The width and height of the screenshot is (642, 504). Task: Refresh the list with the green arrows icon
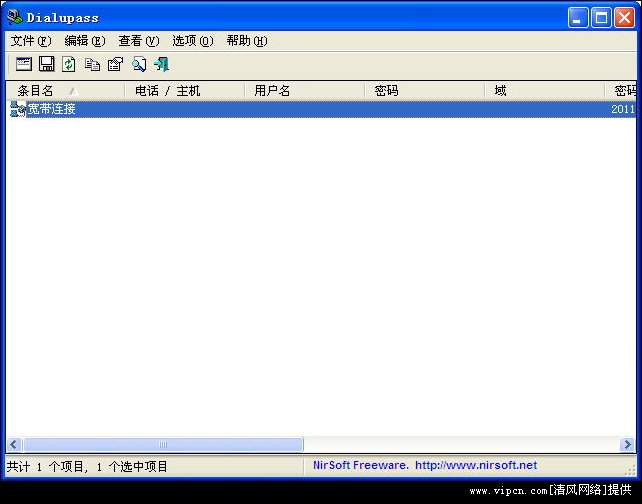click(69, 64)
